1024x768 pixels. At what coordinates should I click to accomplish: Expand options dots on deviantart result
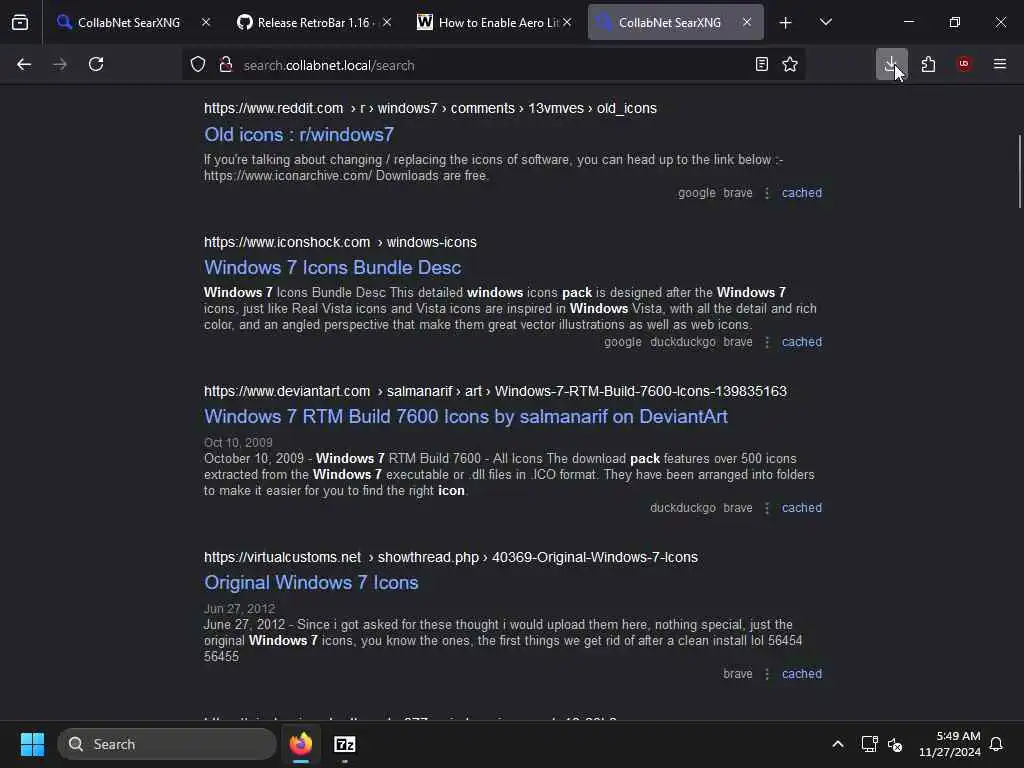767,508
